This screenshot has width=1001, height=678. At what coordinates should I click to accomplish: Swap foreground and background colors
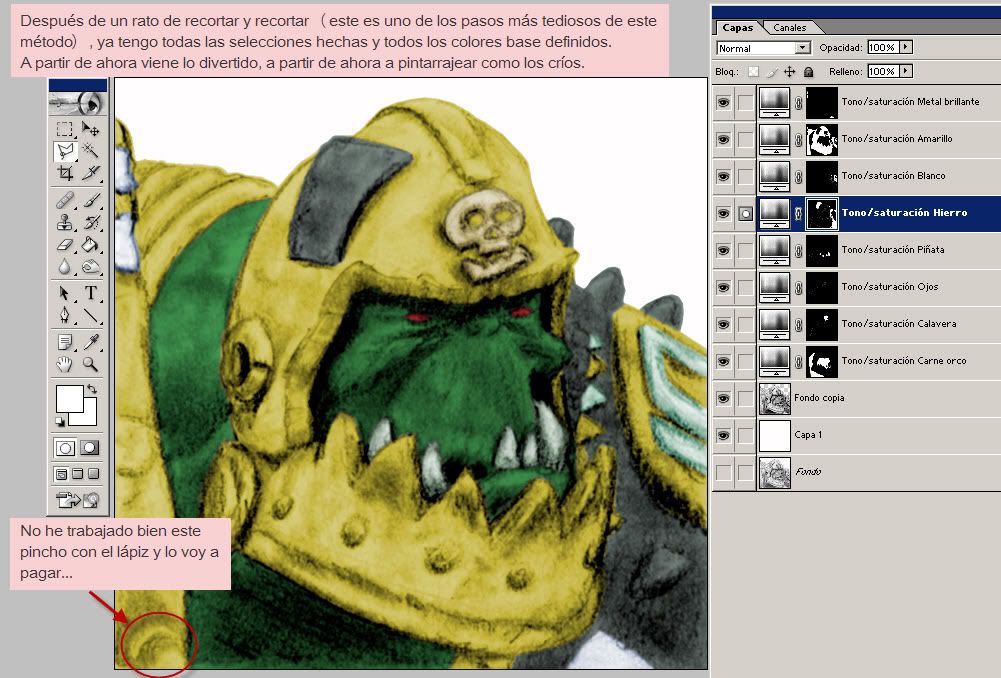(93, 388)
